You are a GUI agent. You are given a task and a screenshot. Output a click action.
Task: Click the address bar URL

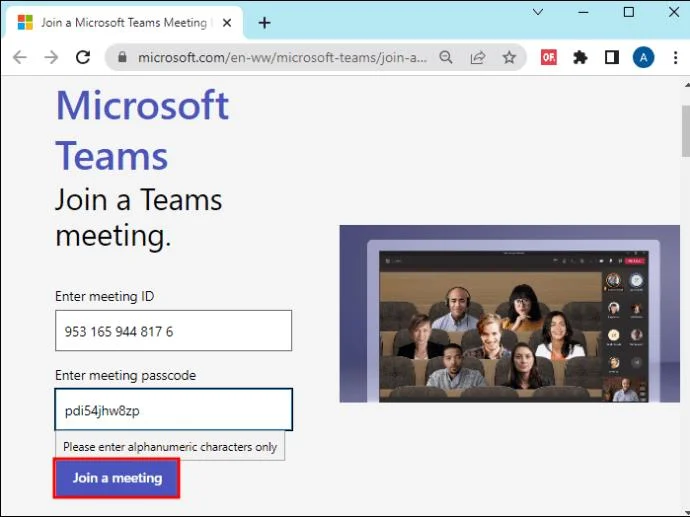(x=282, y=57)
